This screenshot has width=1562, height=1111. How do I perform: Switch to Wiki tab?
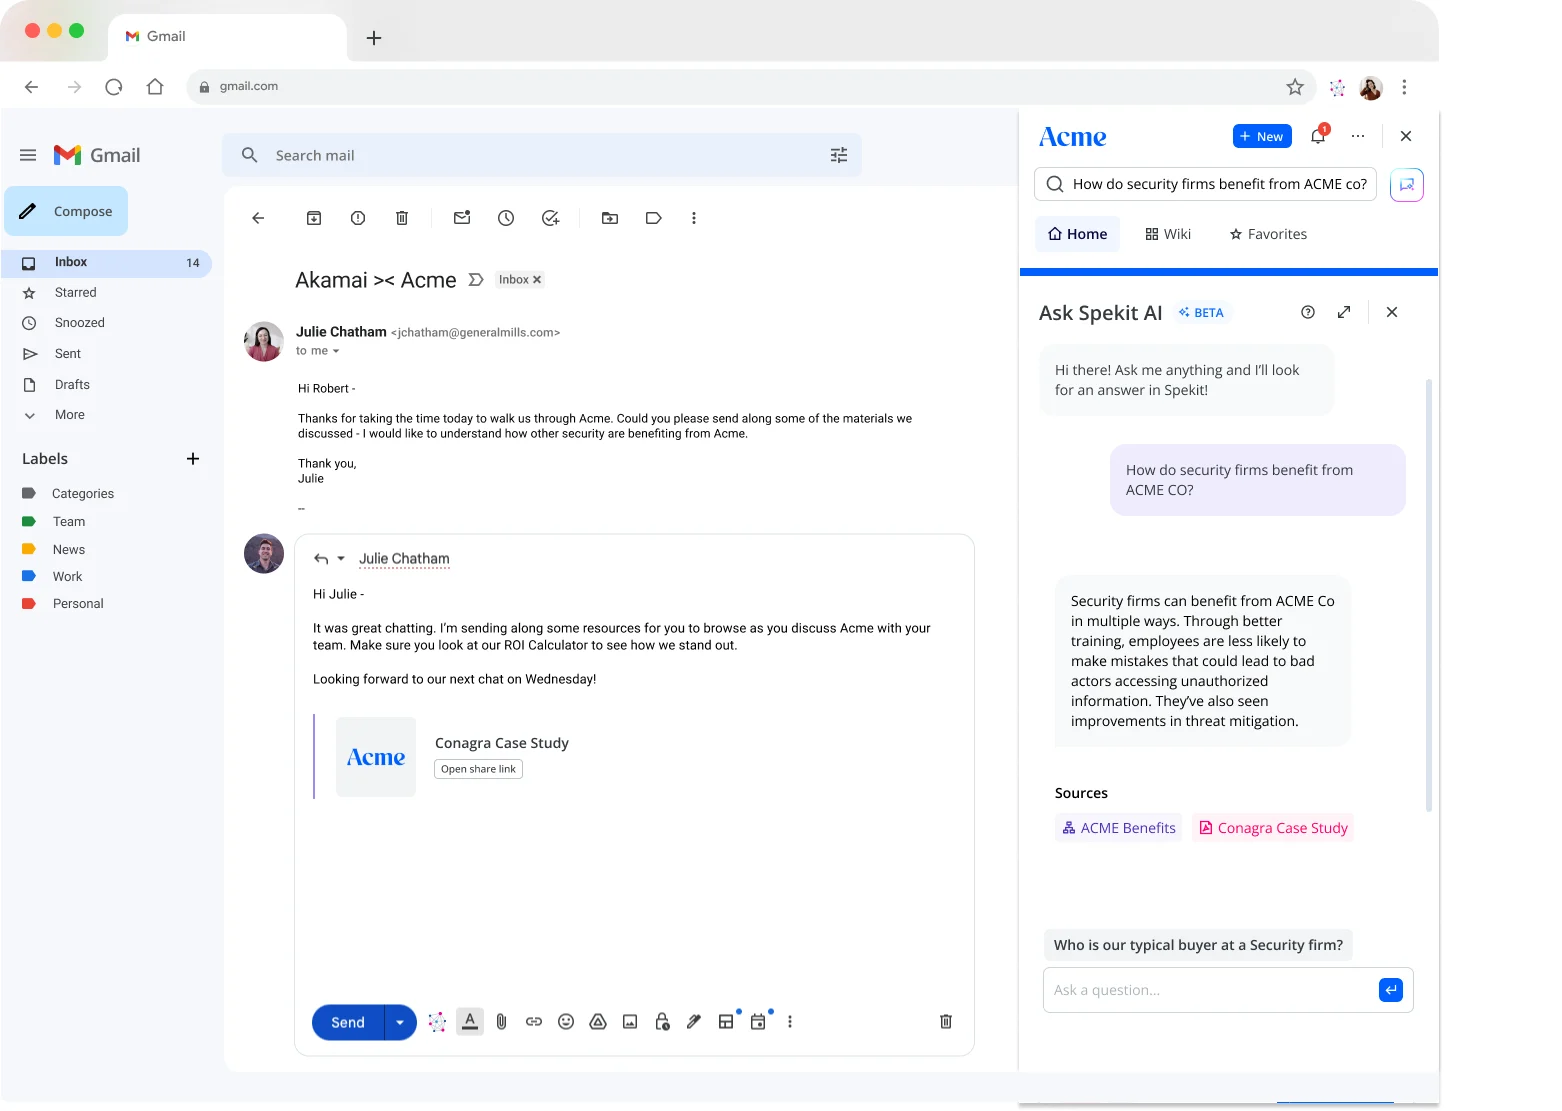1168,234
